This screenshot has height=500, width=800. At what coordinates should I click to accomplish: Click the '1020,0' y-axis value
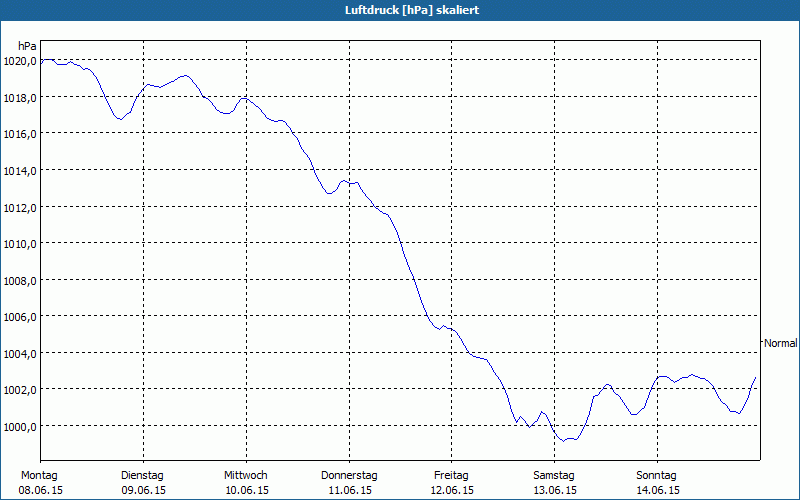(x=20, y=61)
